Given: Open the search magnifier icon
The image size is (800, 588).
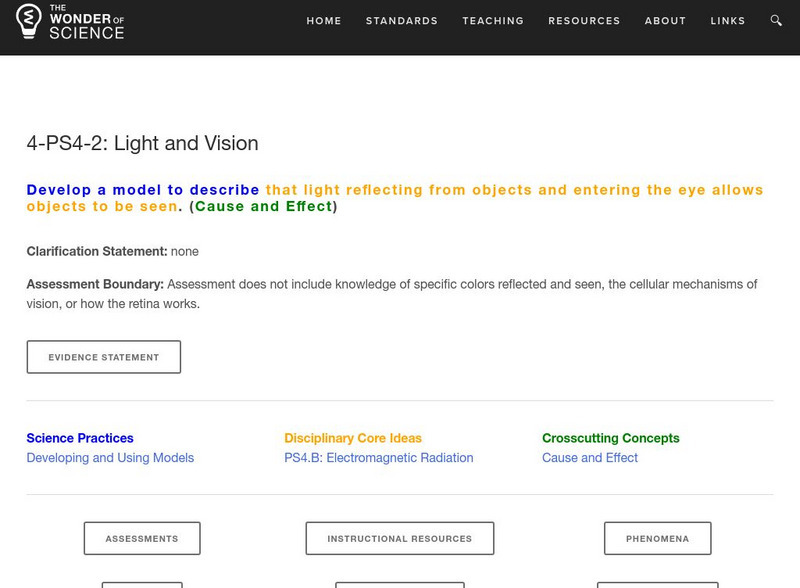Looking at the screenshot, I should pos(775,19).
